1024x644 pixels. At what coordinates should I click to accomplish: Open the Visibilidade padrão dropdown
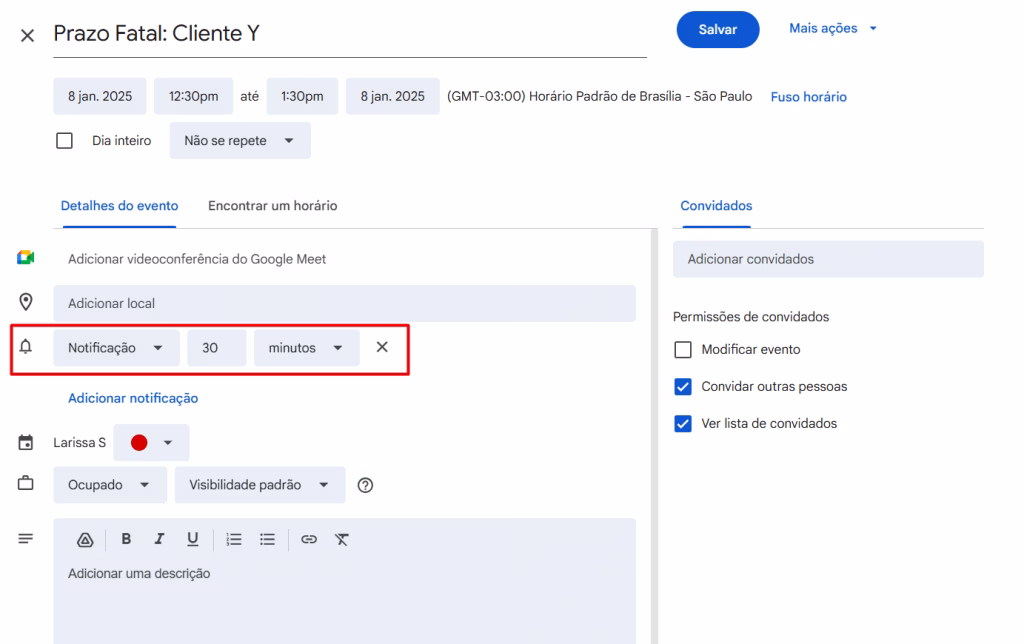259,485
